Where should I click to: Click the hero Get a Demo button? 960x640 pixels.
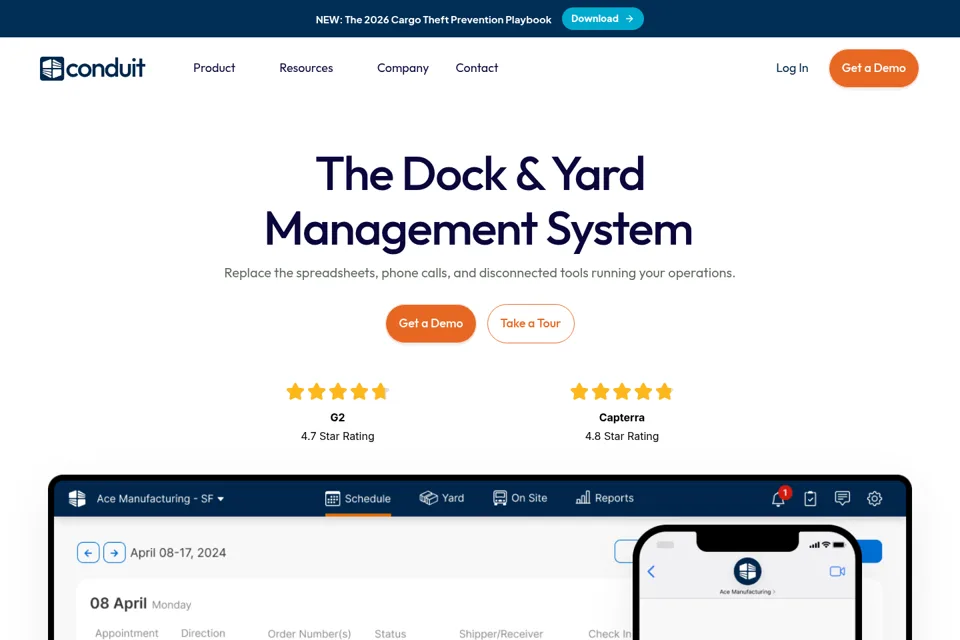[431, 323]
